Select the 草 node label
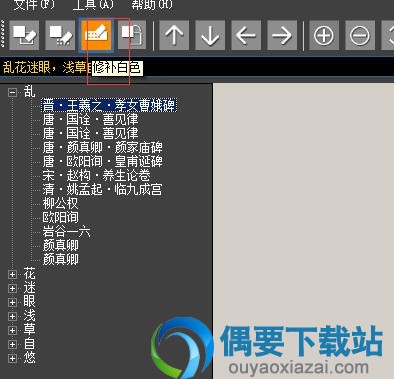The height and width of the screenshot is (379, 394). (x=29, y=330)
